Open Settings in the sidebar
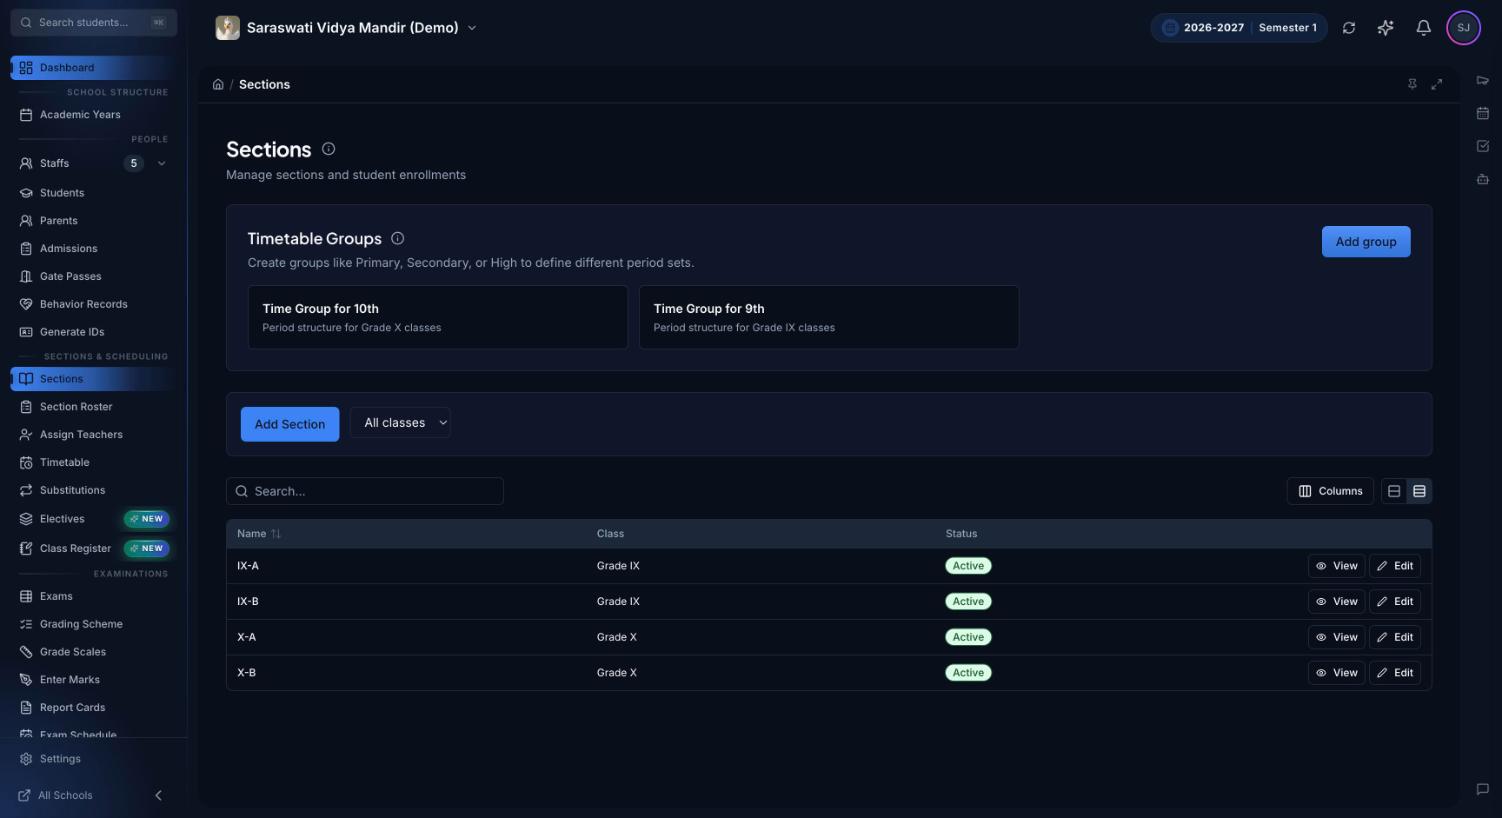 [93, 759]
